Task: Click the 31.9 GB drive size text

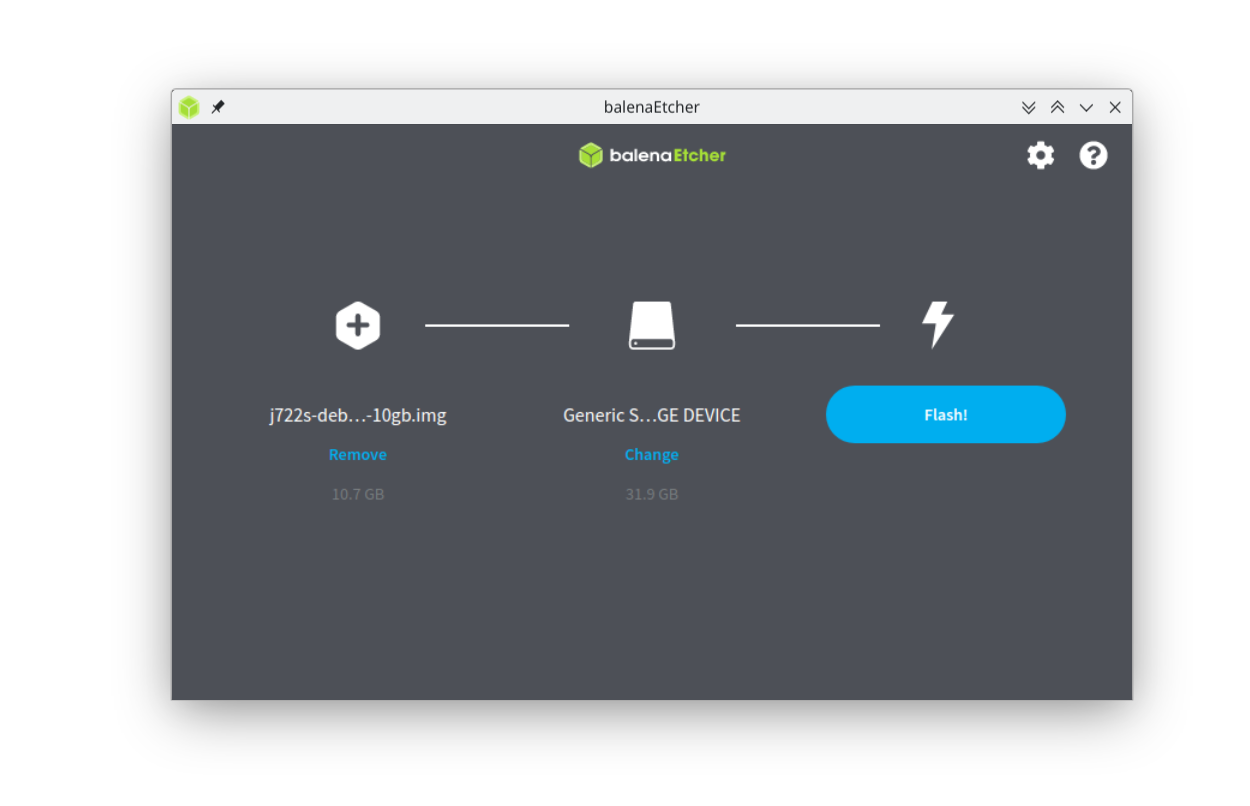Action: pyautogui.click(x=651, y=493)
